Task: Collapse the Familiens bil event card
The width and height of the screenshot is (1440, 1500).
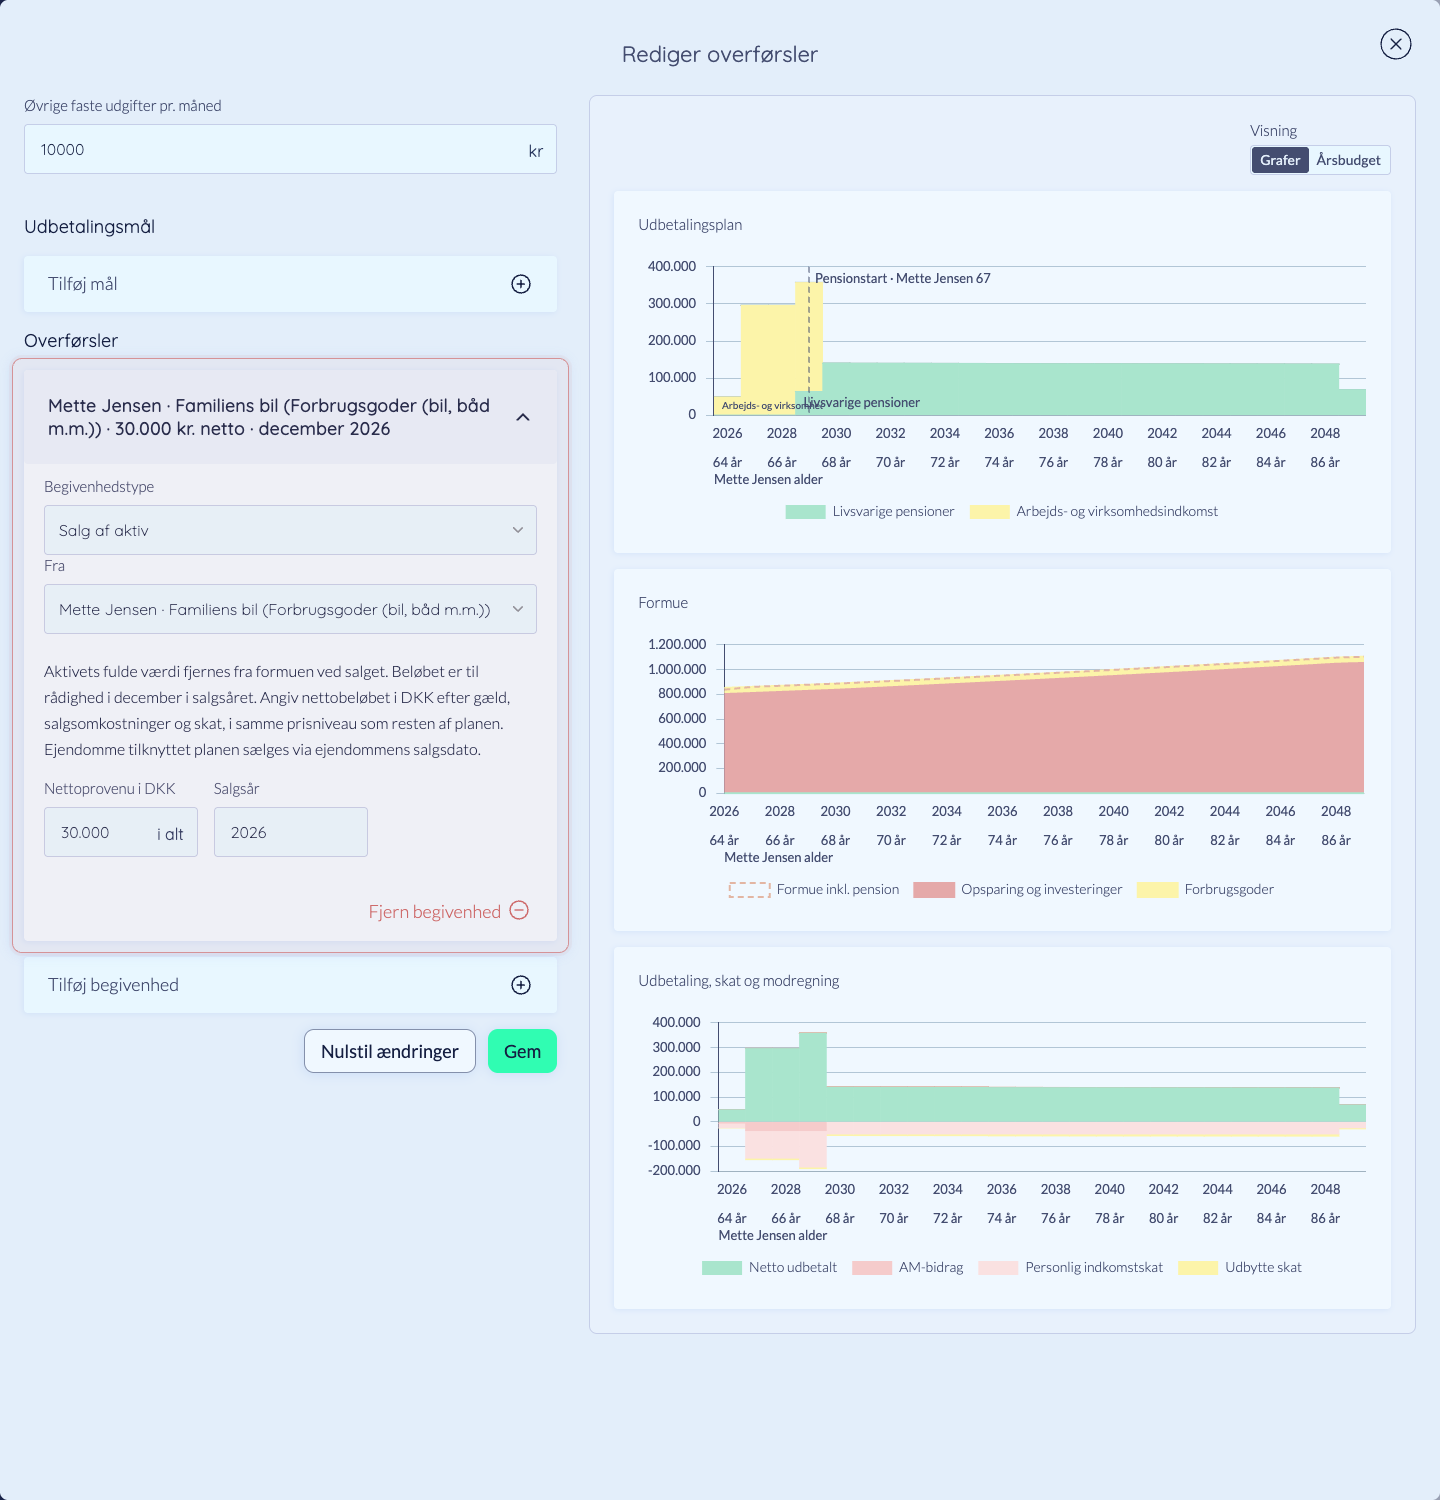Action: click(x=523, y=417)
